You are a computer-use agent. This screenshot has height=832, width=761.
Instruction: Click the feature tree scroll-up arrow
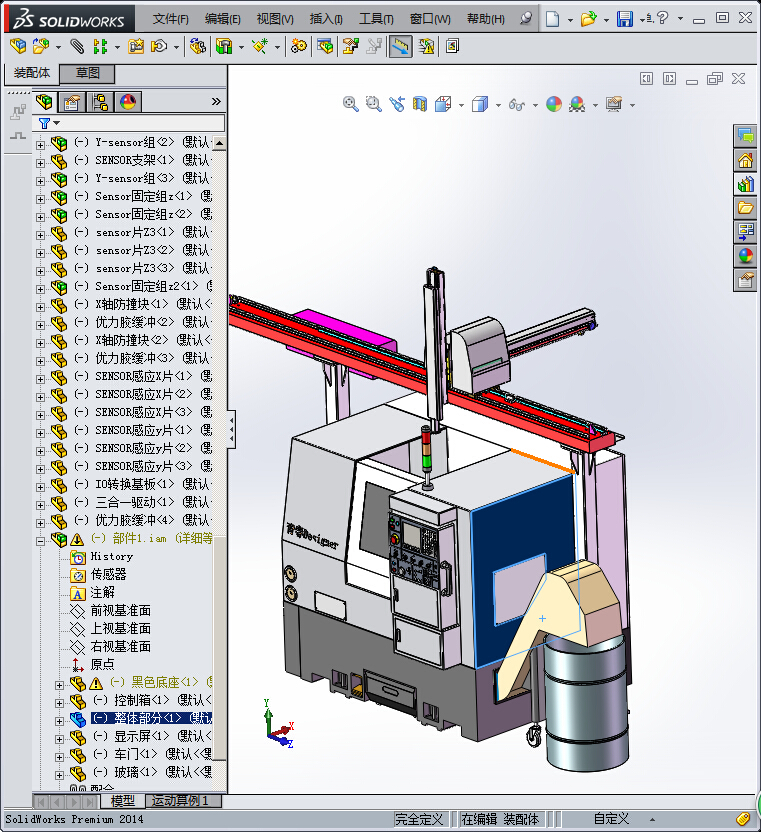click(x=219, y=143)
